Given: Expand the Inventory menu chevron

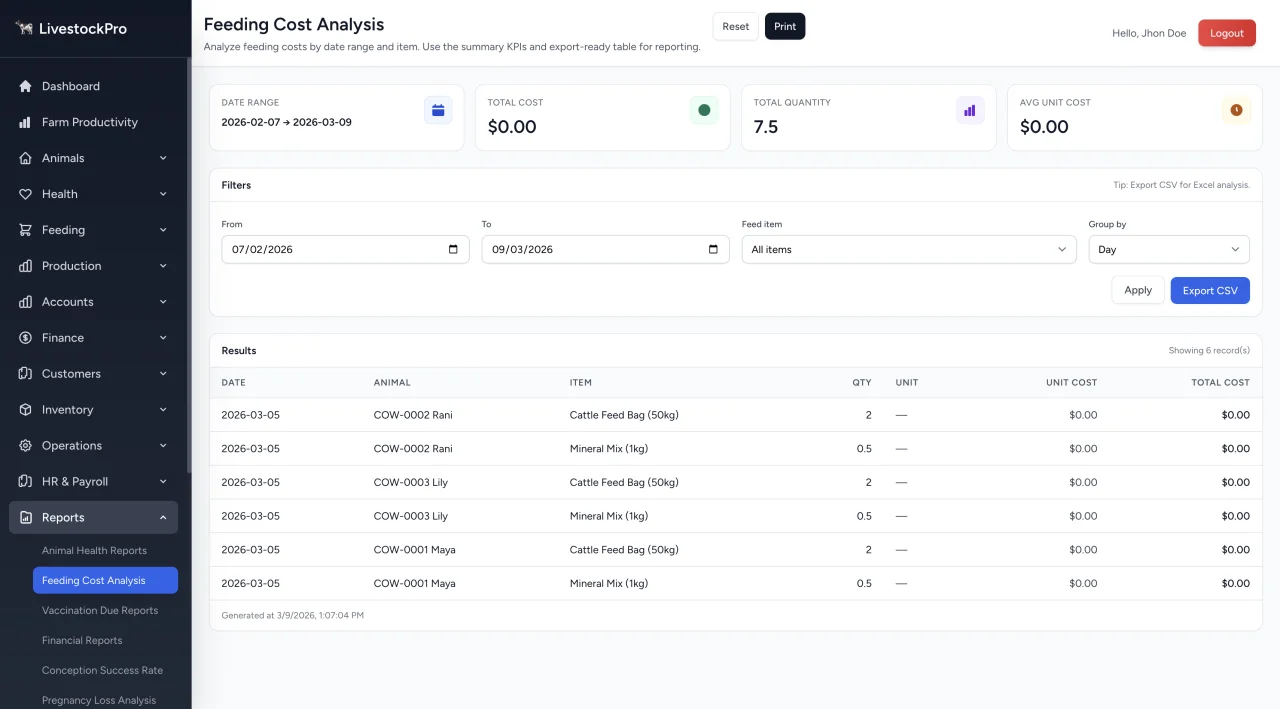Looking at the screenshot, I should [x=163, y=410].
